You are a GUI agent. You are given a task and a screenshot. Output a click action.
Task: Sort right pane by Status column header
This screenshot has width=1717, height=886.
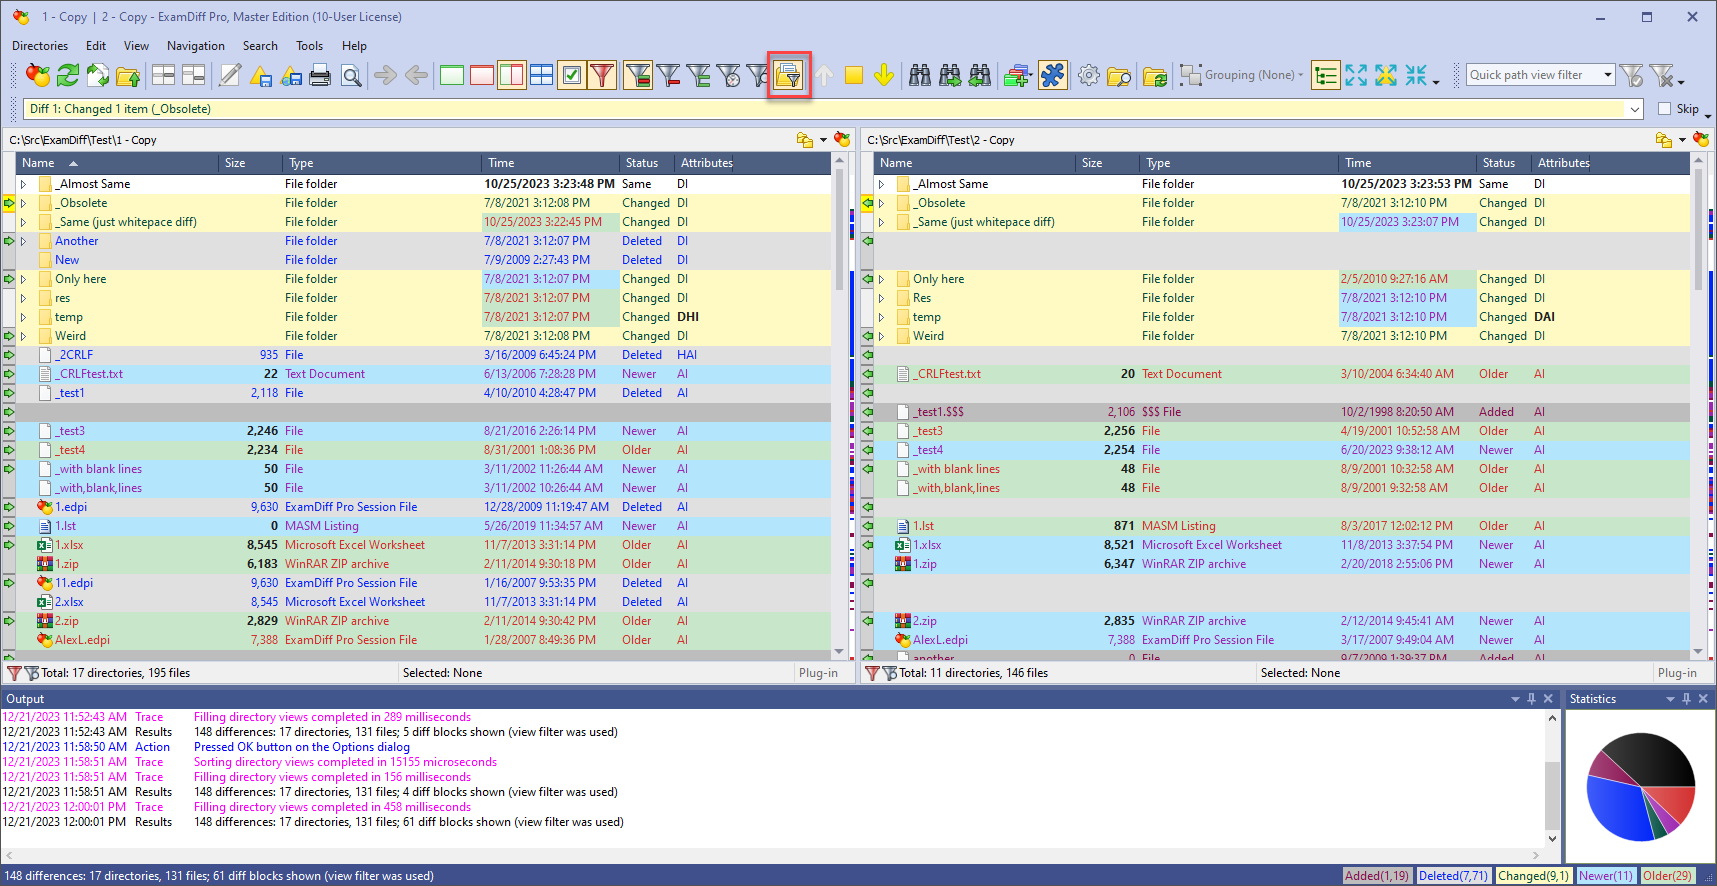[x=1504, y=163]
